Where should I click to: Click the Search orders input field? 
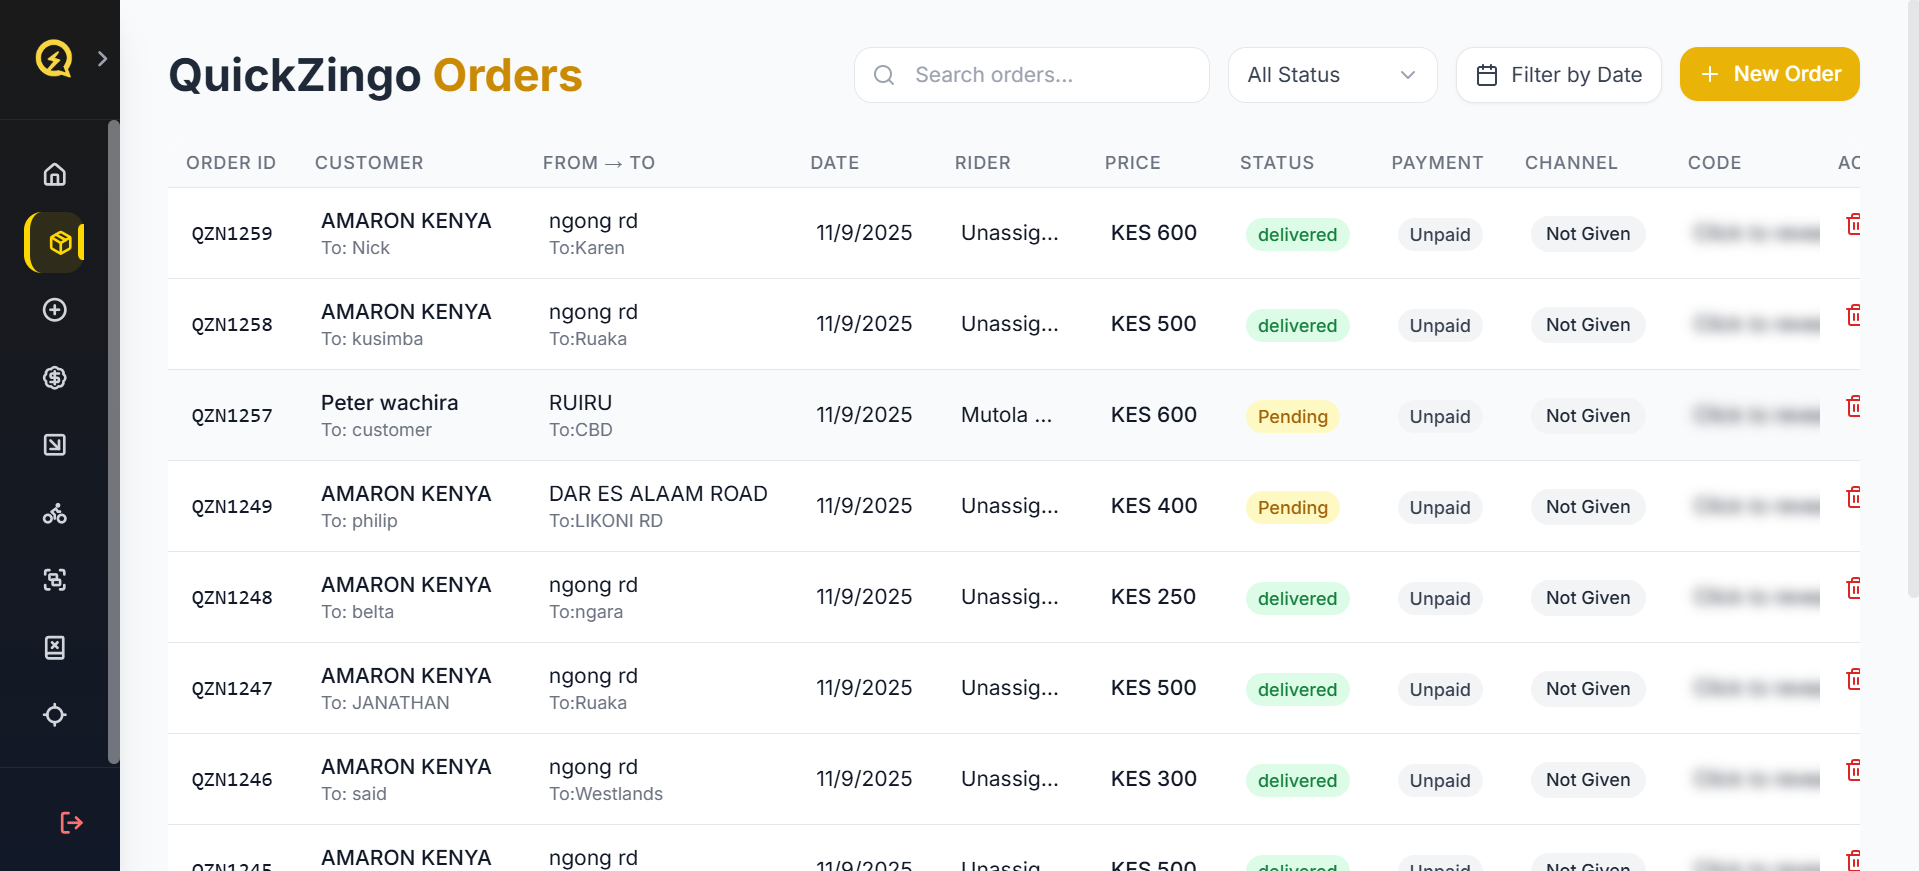point(1032,75)
